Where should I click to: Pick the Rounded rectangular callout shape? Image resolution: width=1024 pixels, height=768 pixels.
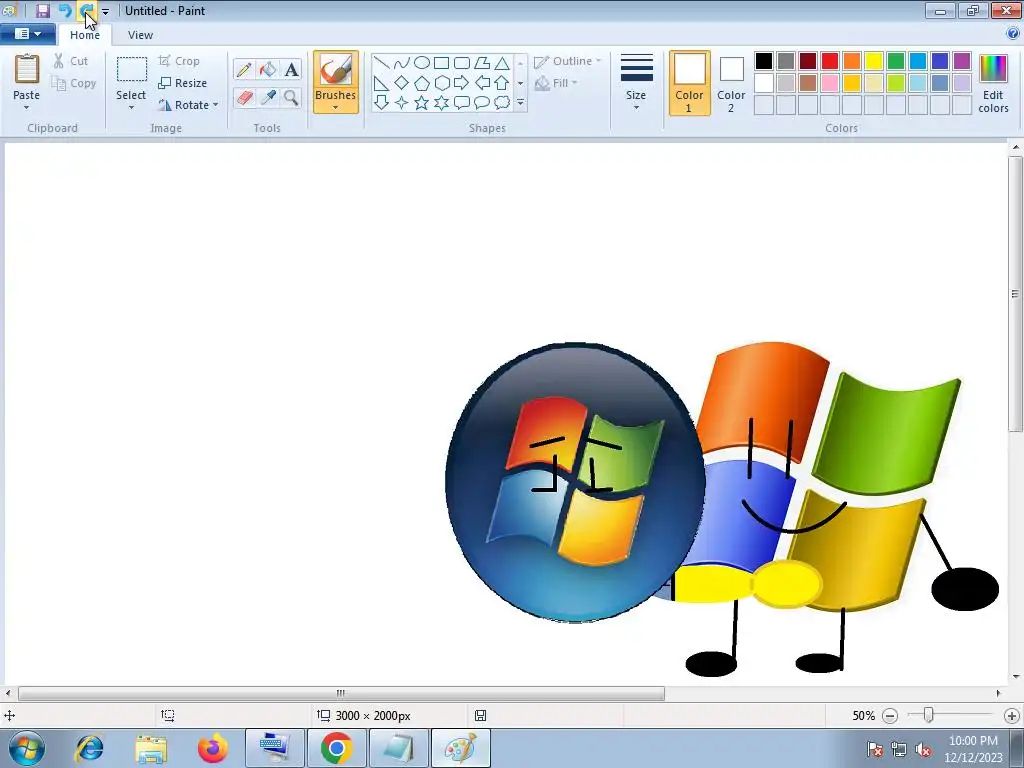[x=462, y=103]
